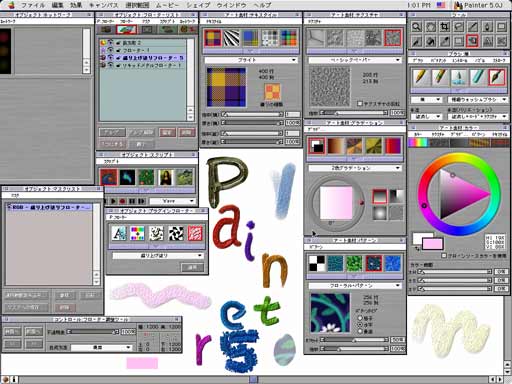The image size is (512, 384).
Task: Open the File menu (ファイル)
Action: click(33, 5)
